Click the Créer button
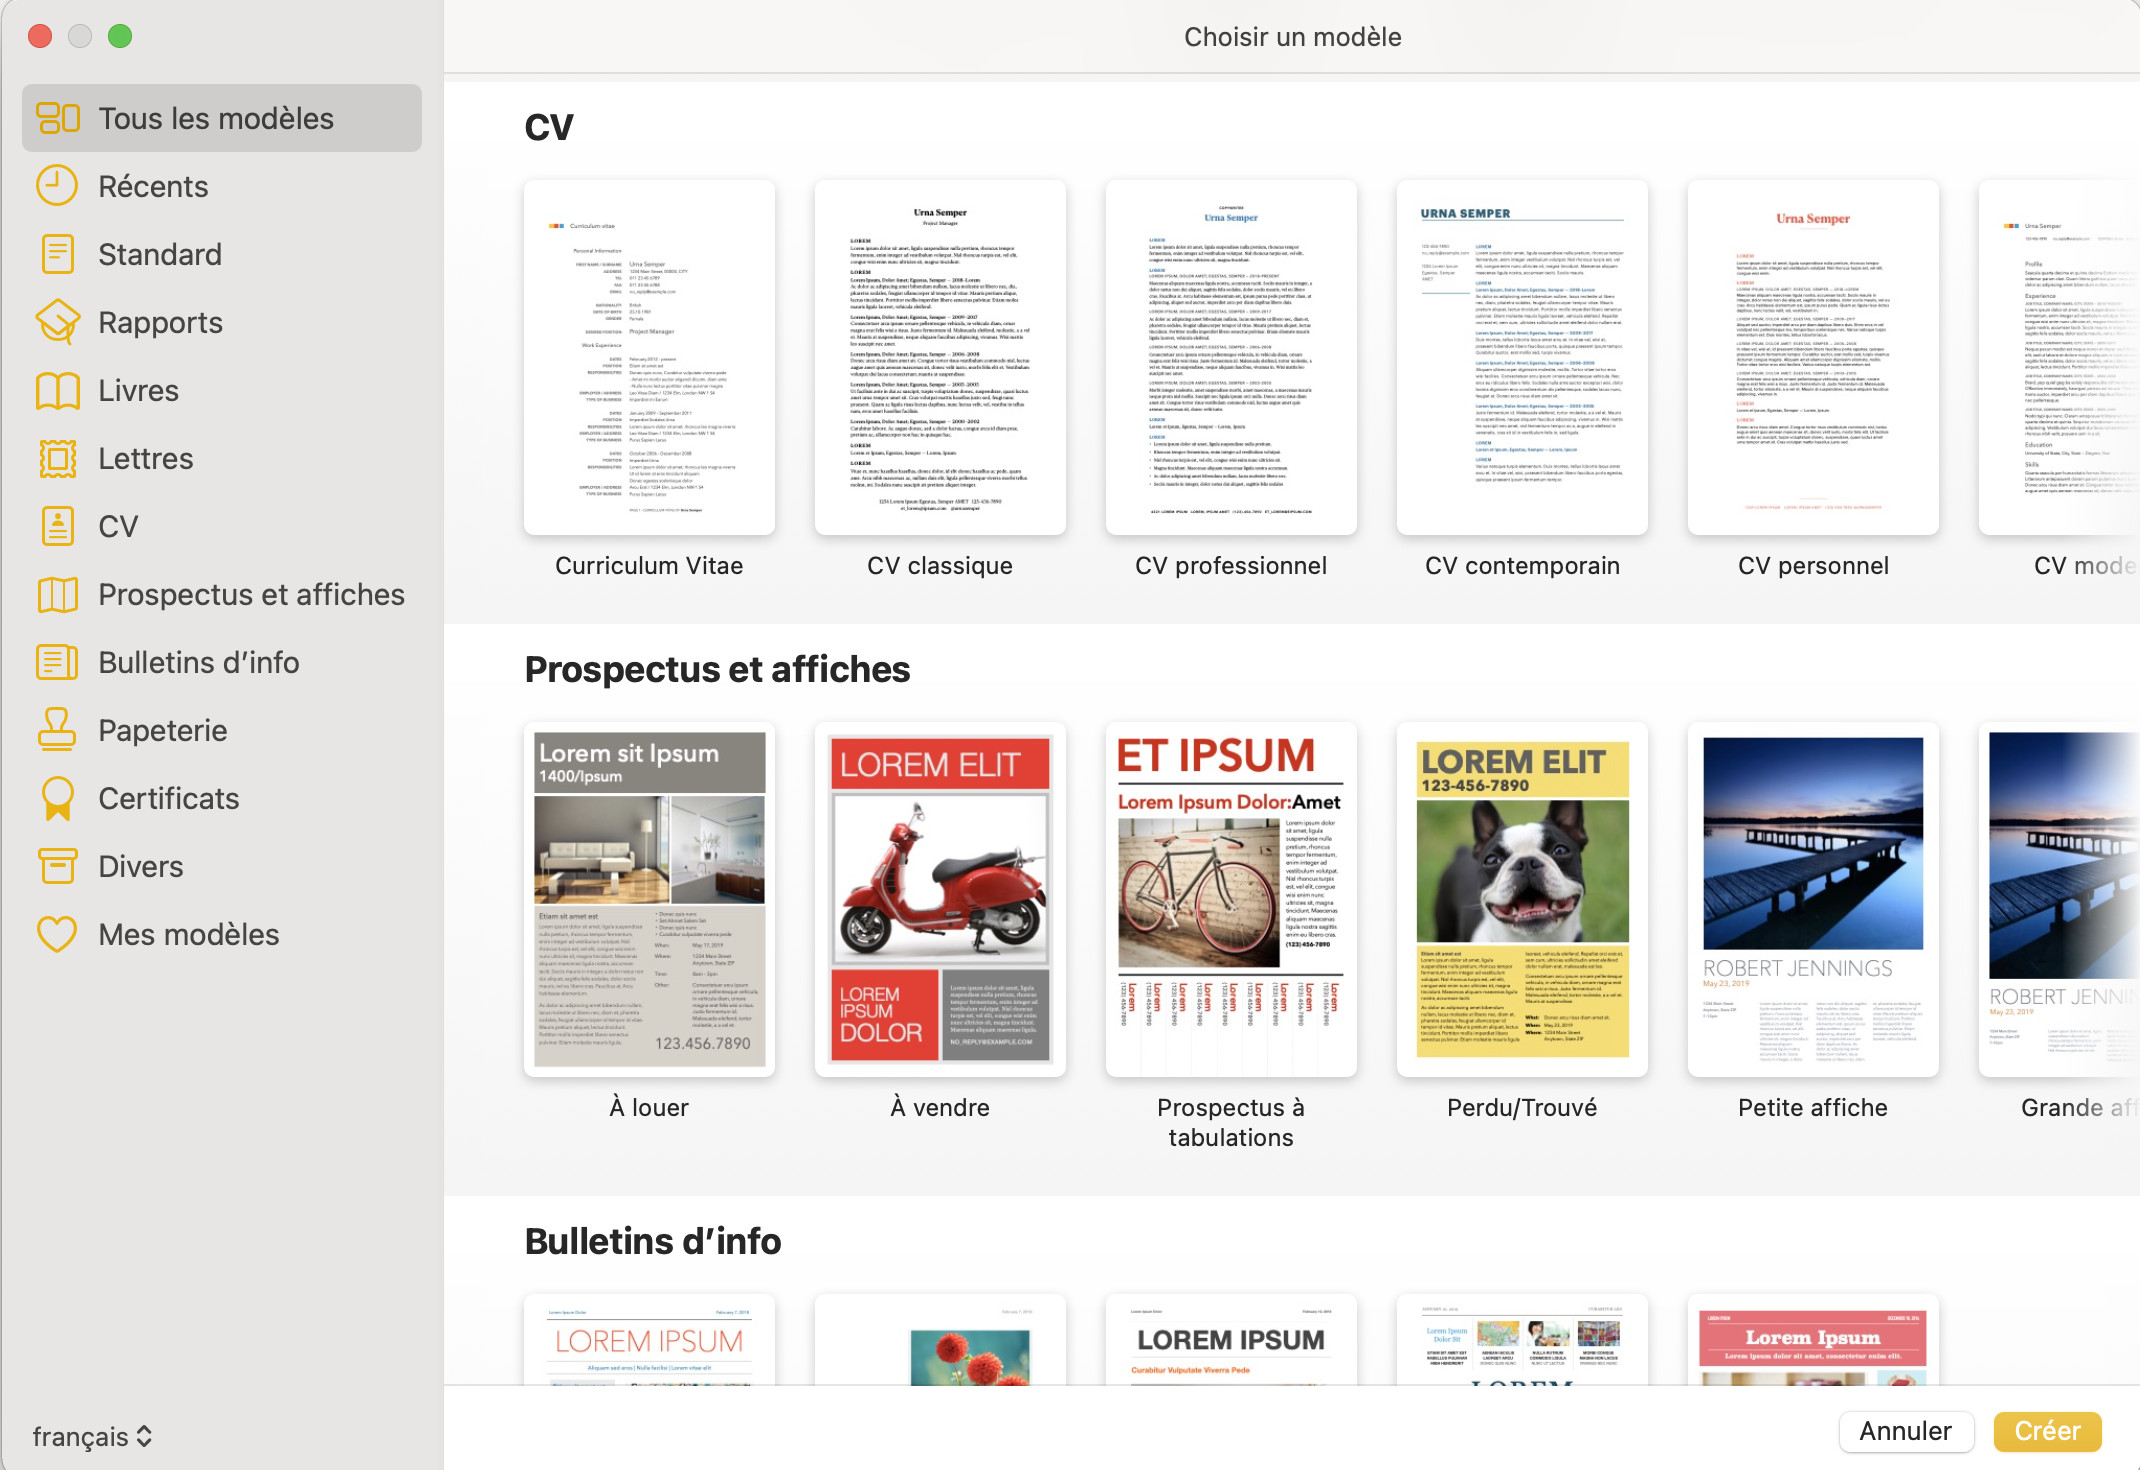 click(x=2047, y=1431)
